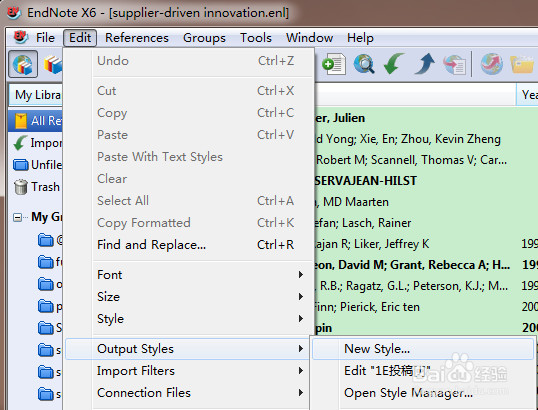538x410 pixels.
Task: Select reference row with Lasch, Rainer
Action: [x=426, y=223]
